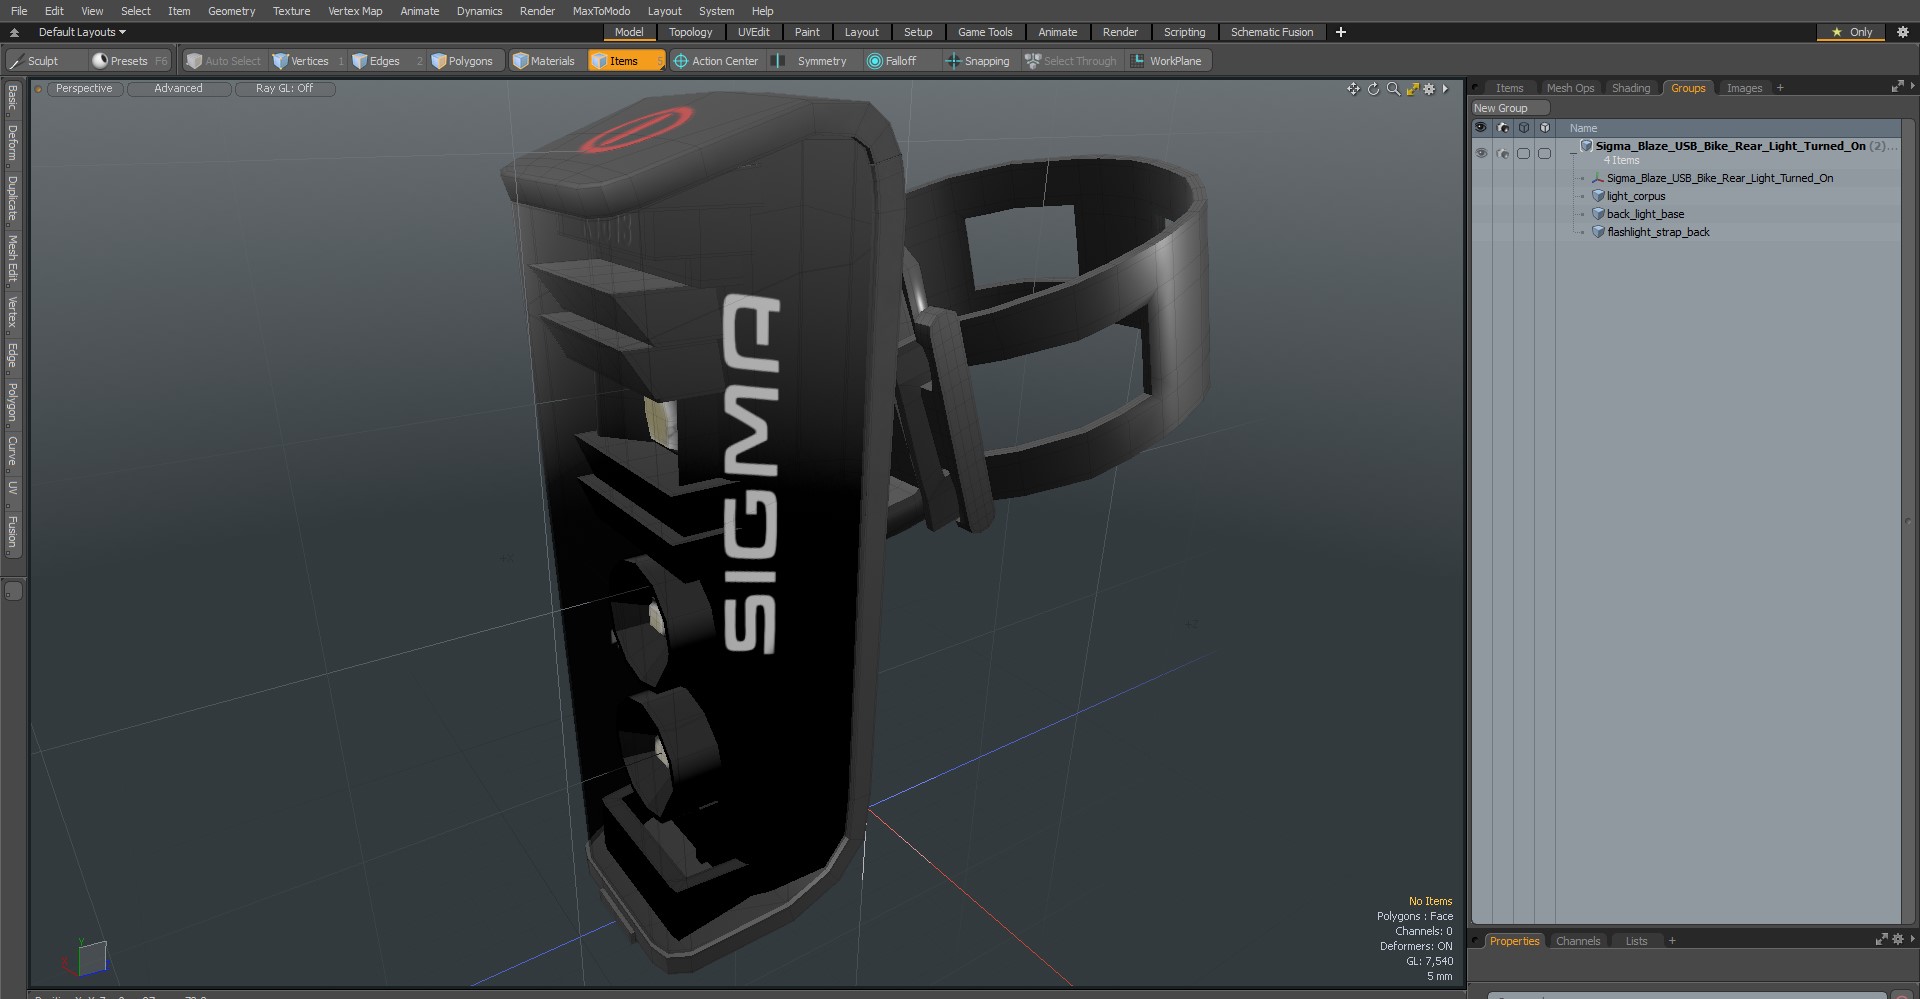
Task: Switch to the UVEdit layout
Action: (x=753, y=32)
